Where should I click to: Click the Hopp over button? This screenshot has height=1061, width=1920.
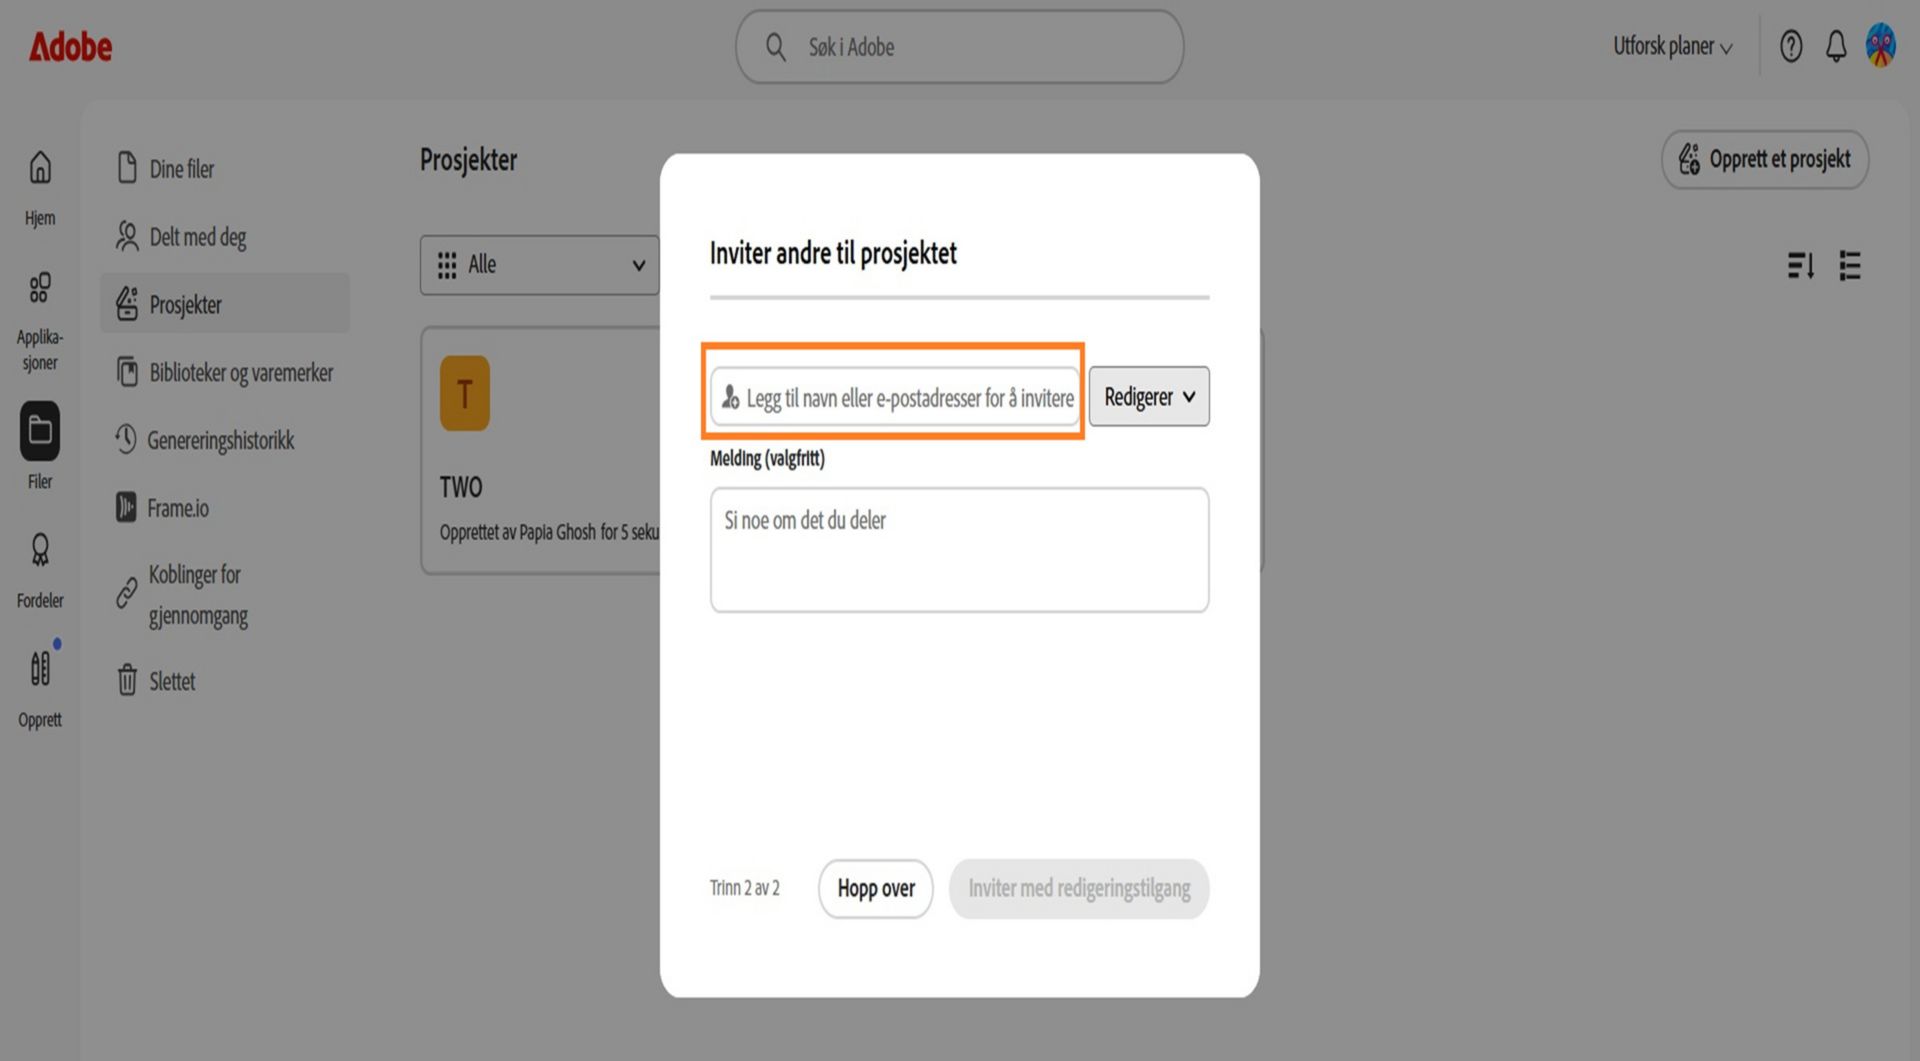click(x=876, y=889)
